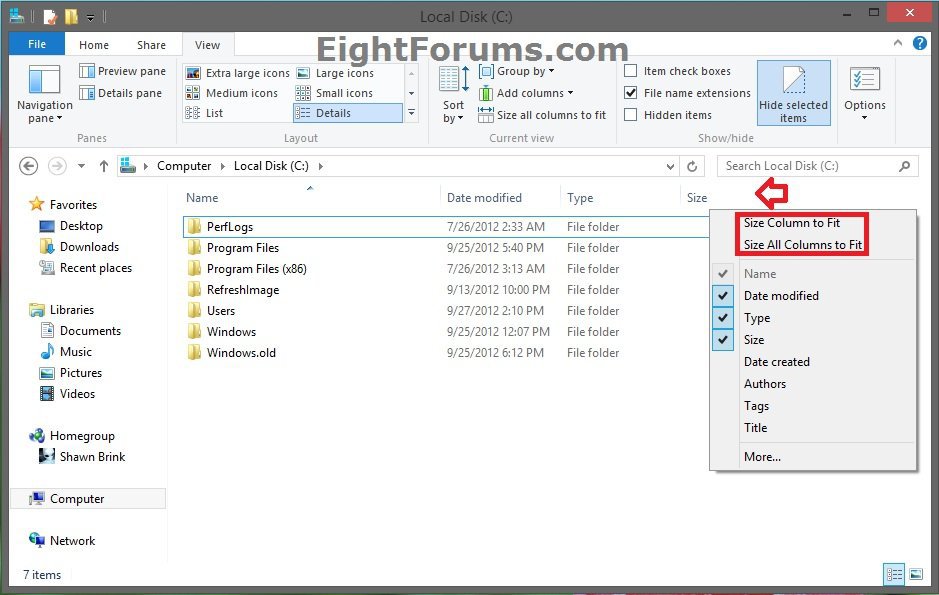Switch to large icons view in status bar
Image resolution: width=939 pixels, height=595 pixels.
point(915,573)
